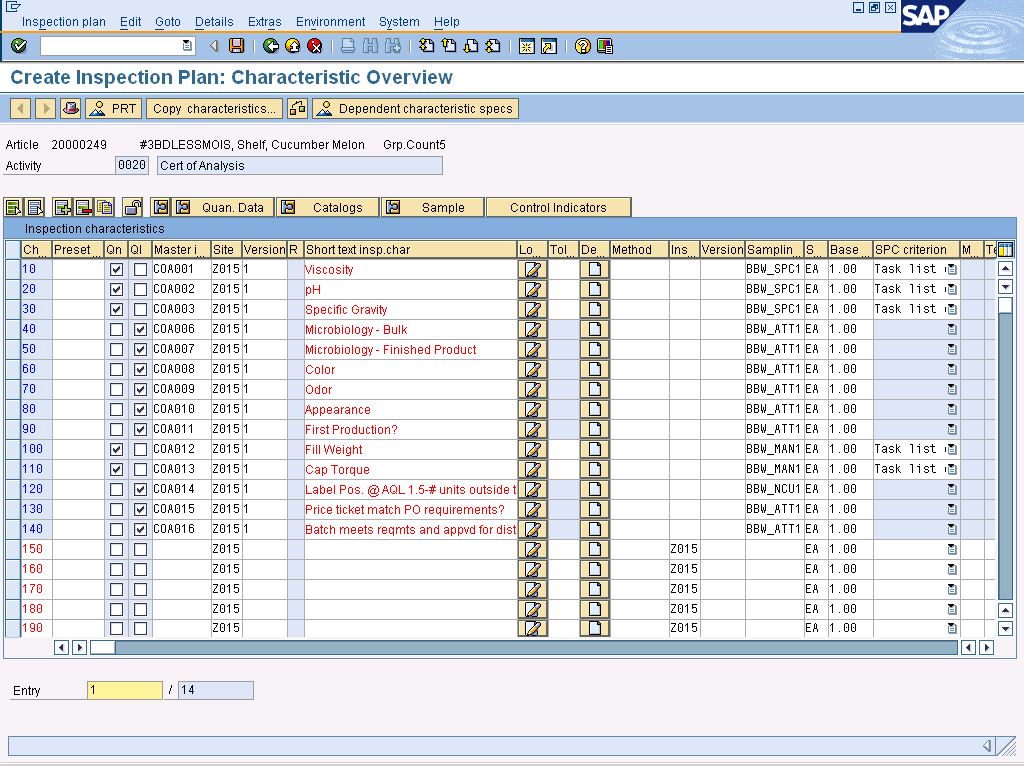Toggle Qn checkbox for Viscosity row
The height and width of the screenshot is (766, 1024).
click(x=116, y=269)
